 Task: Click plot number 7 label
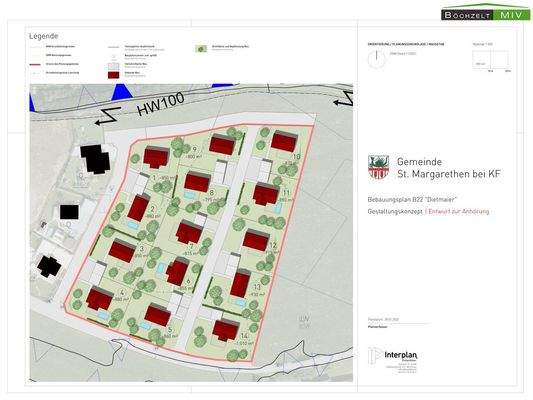(x=191, y=247)
